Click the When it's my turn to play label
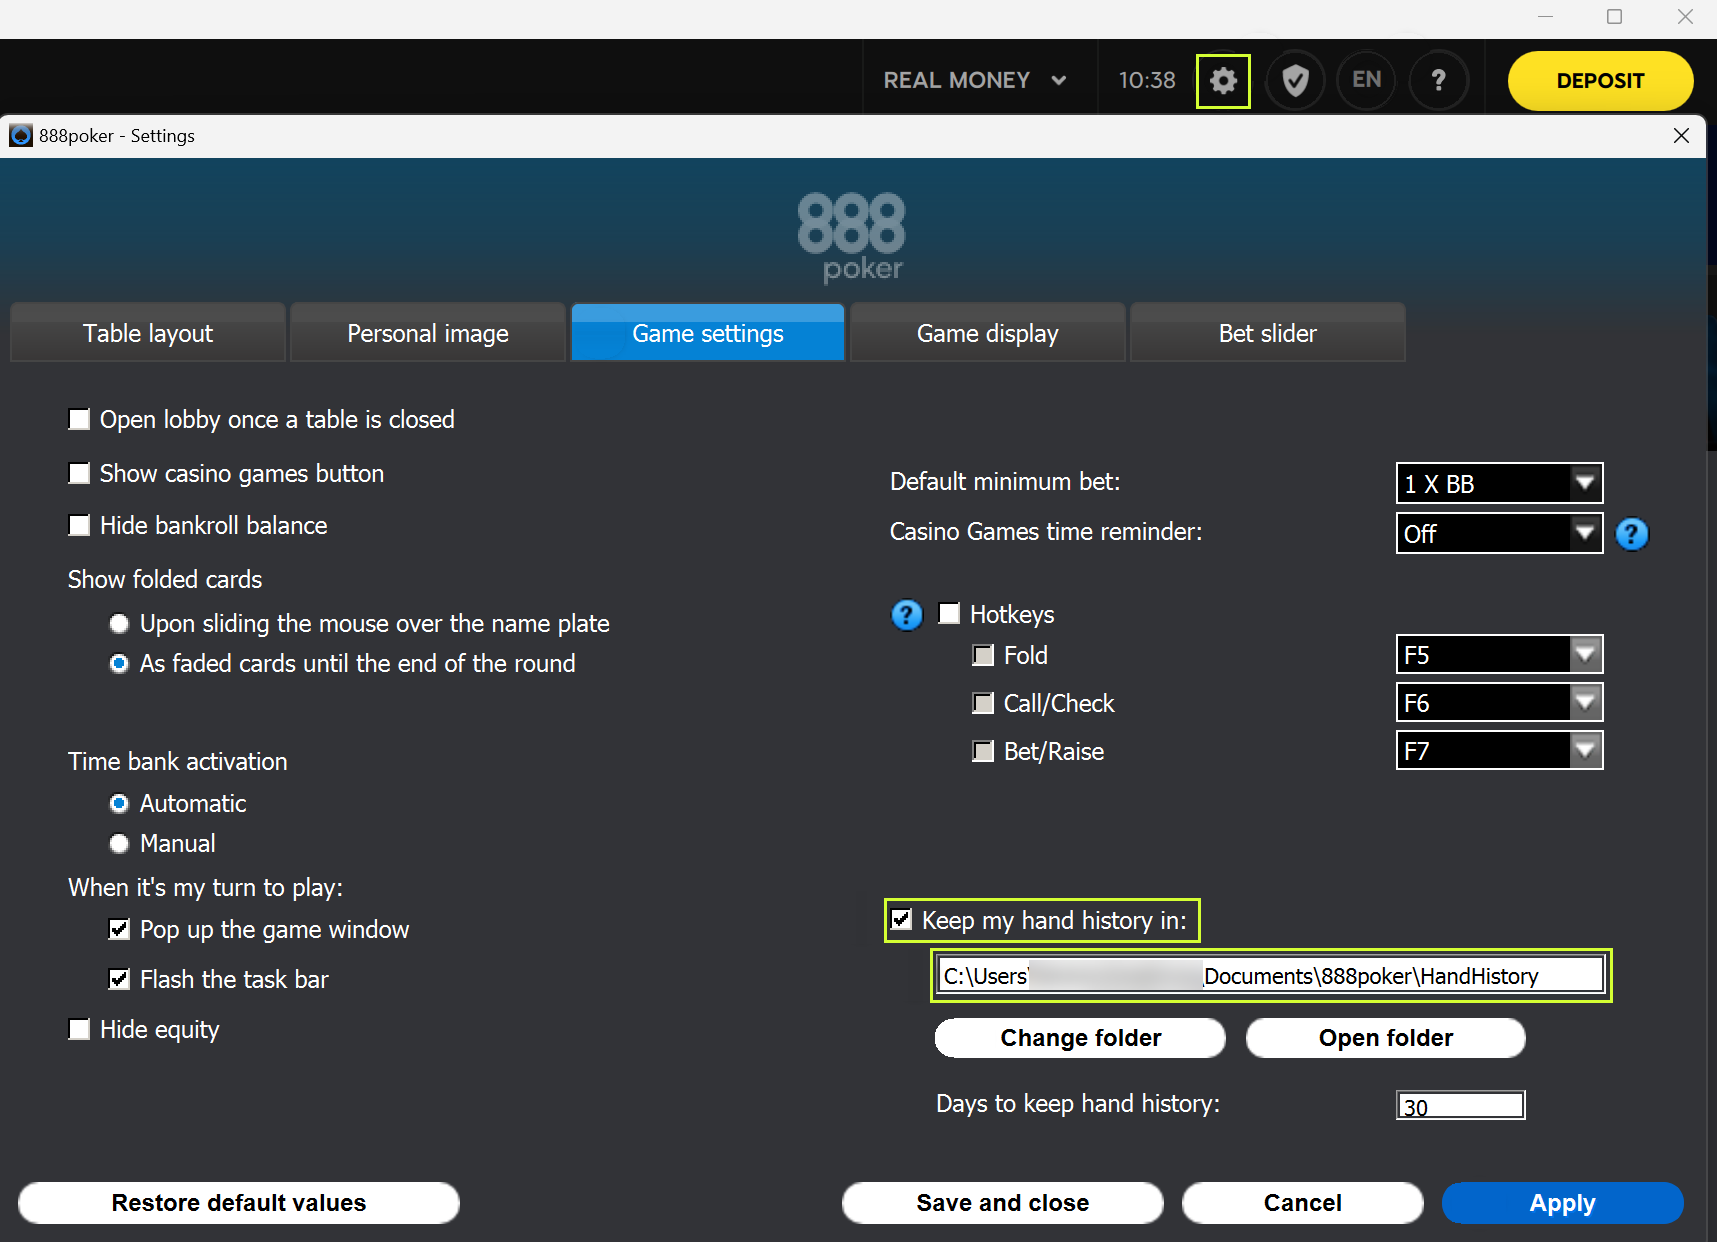1717x1242 pixels. pyautogui.click(x=206, y=887)
